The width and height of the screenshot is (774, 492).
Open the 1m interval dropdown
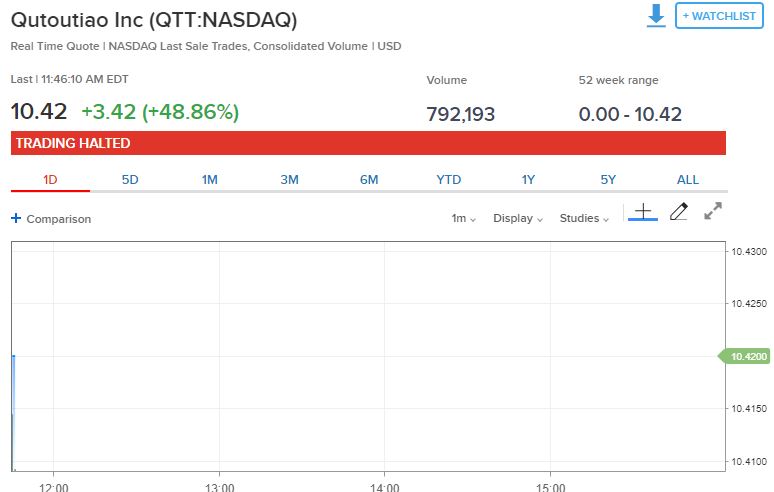(464, 219)
